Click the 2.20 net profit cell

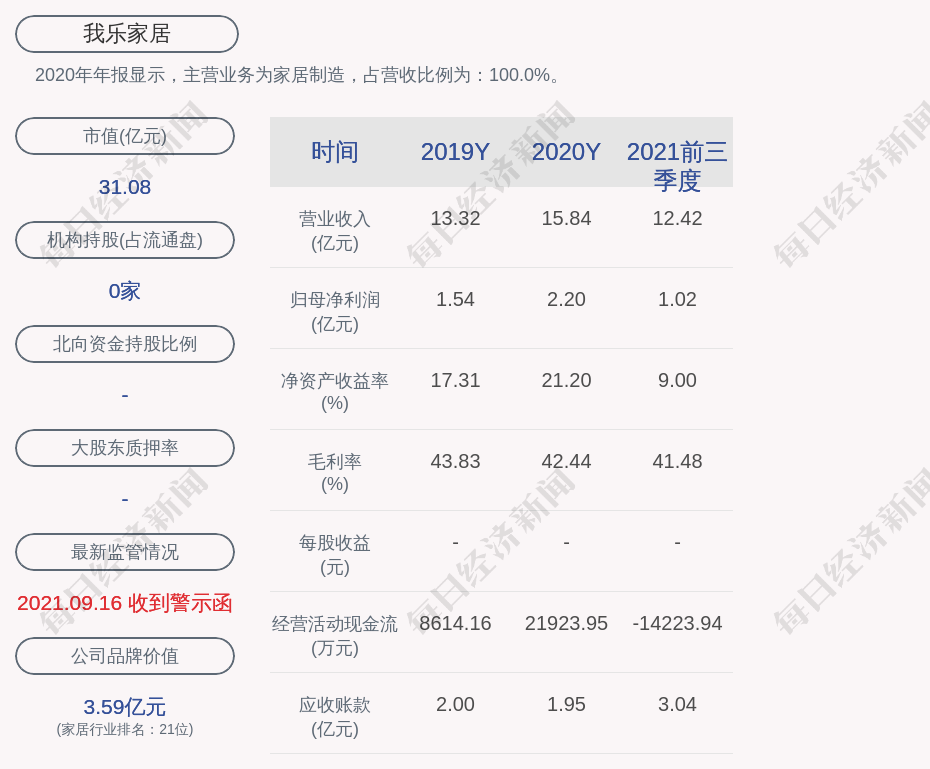tap(566, 299)
